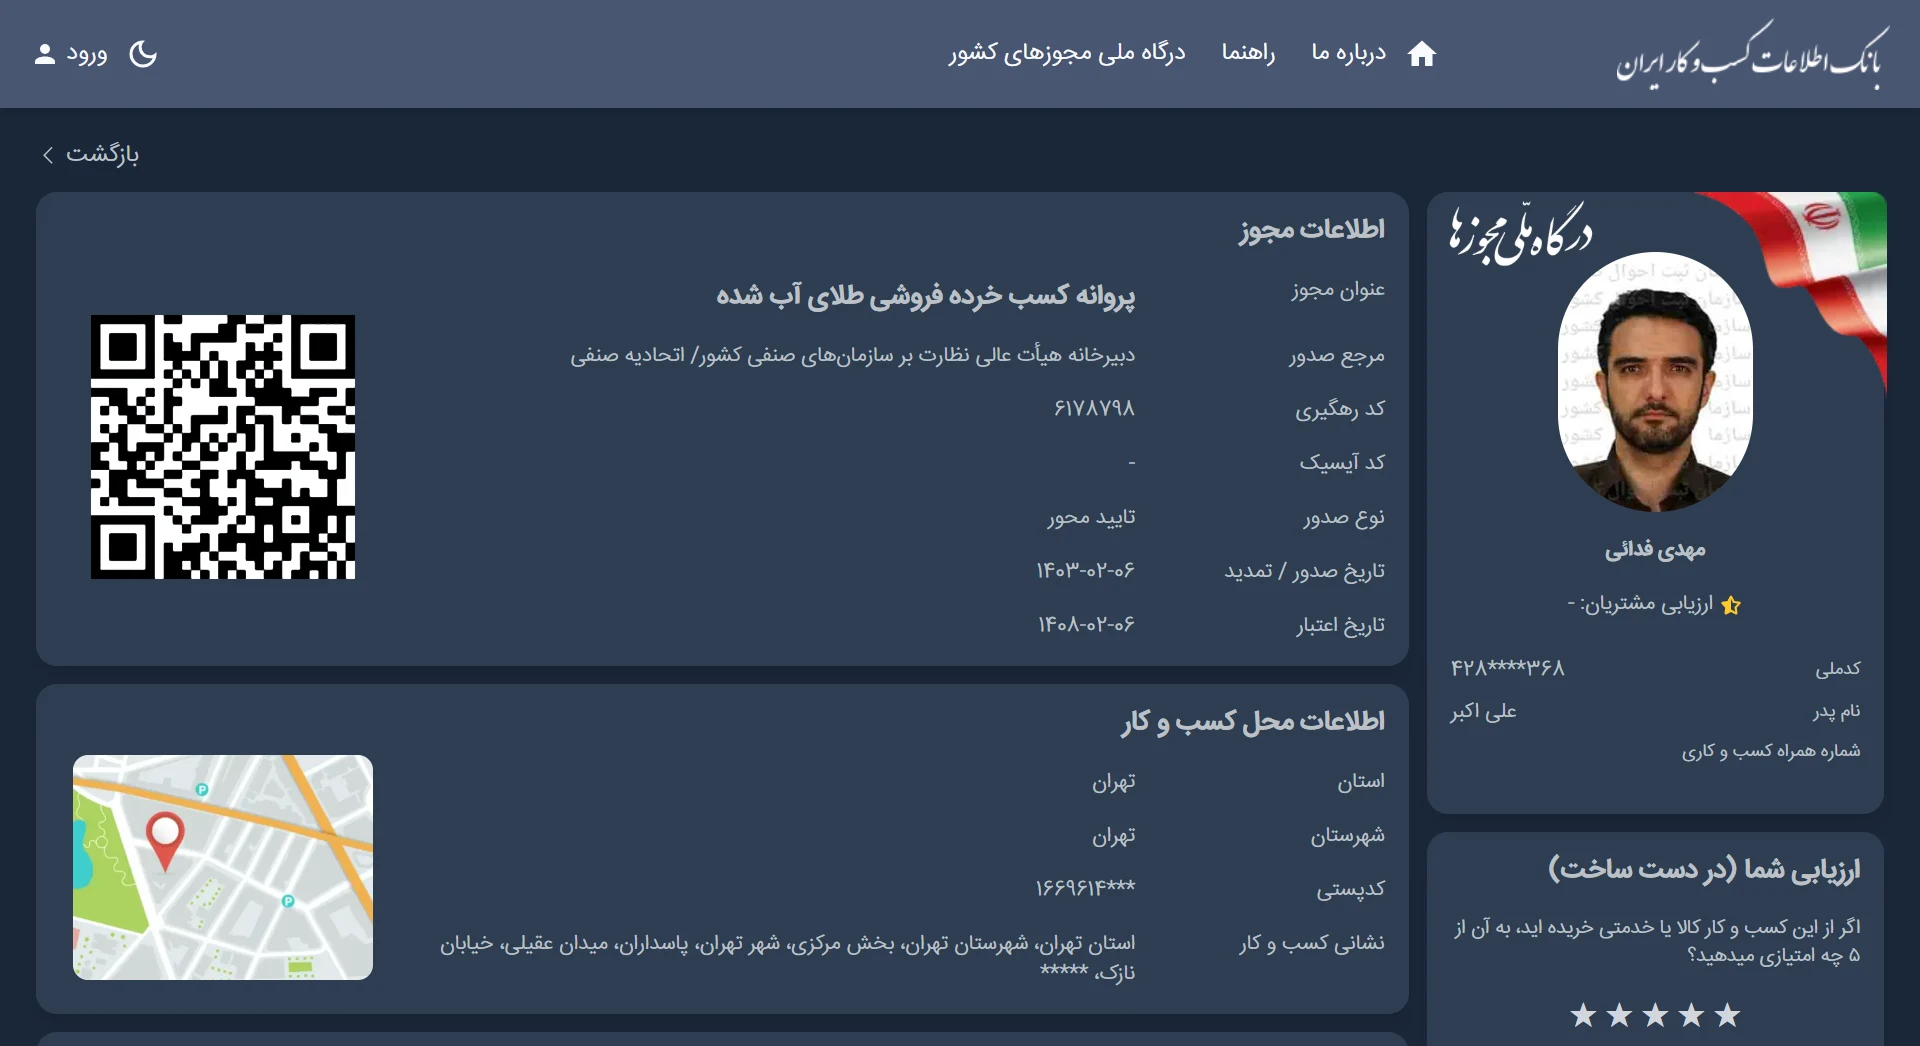Select father name علی اکبر
Viewport: 1920px width, 1046px height.
point(1483,711)
